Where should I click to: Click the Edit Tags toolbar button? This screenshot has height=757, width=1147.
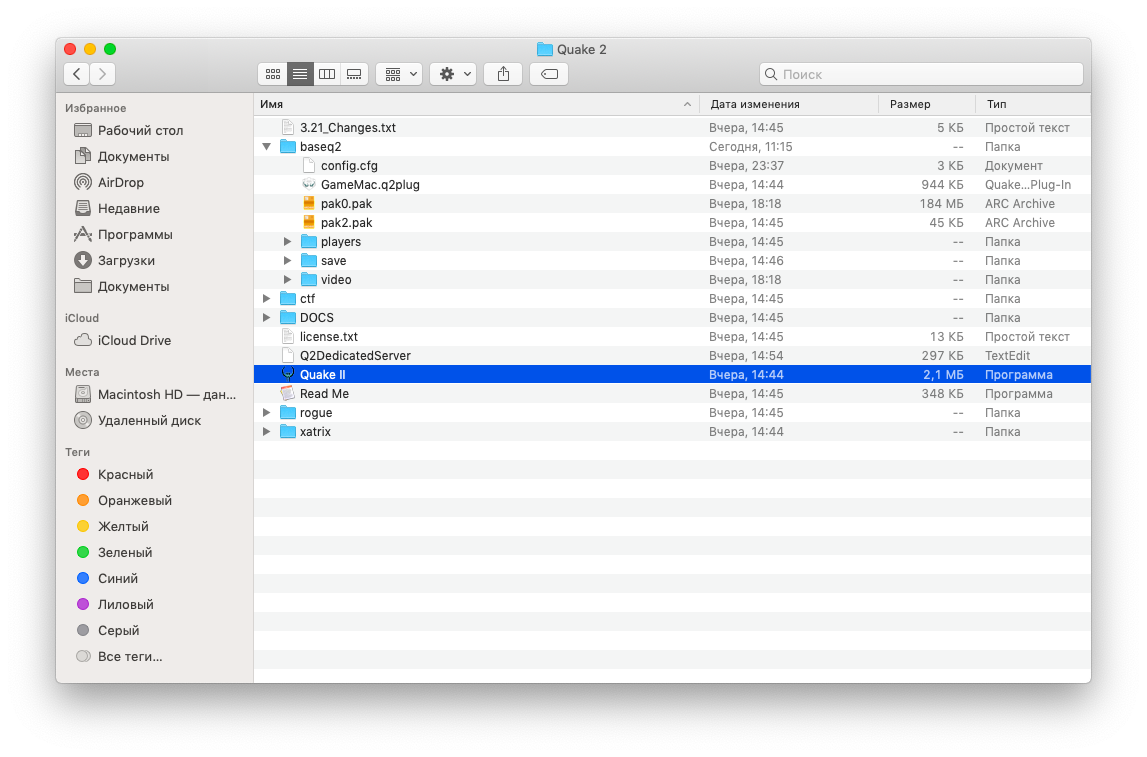[x=549, y=74]
